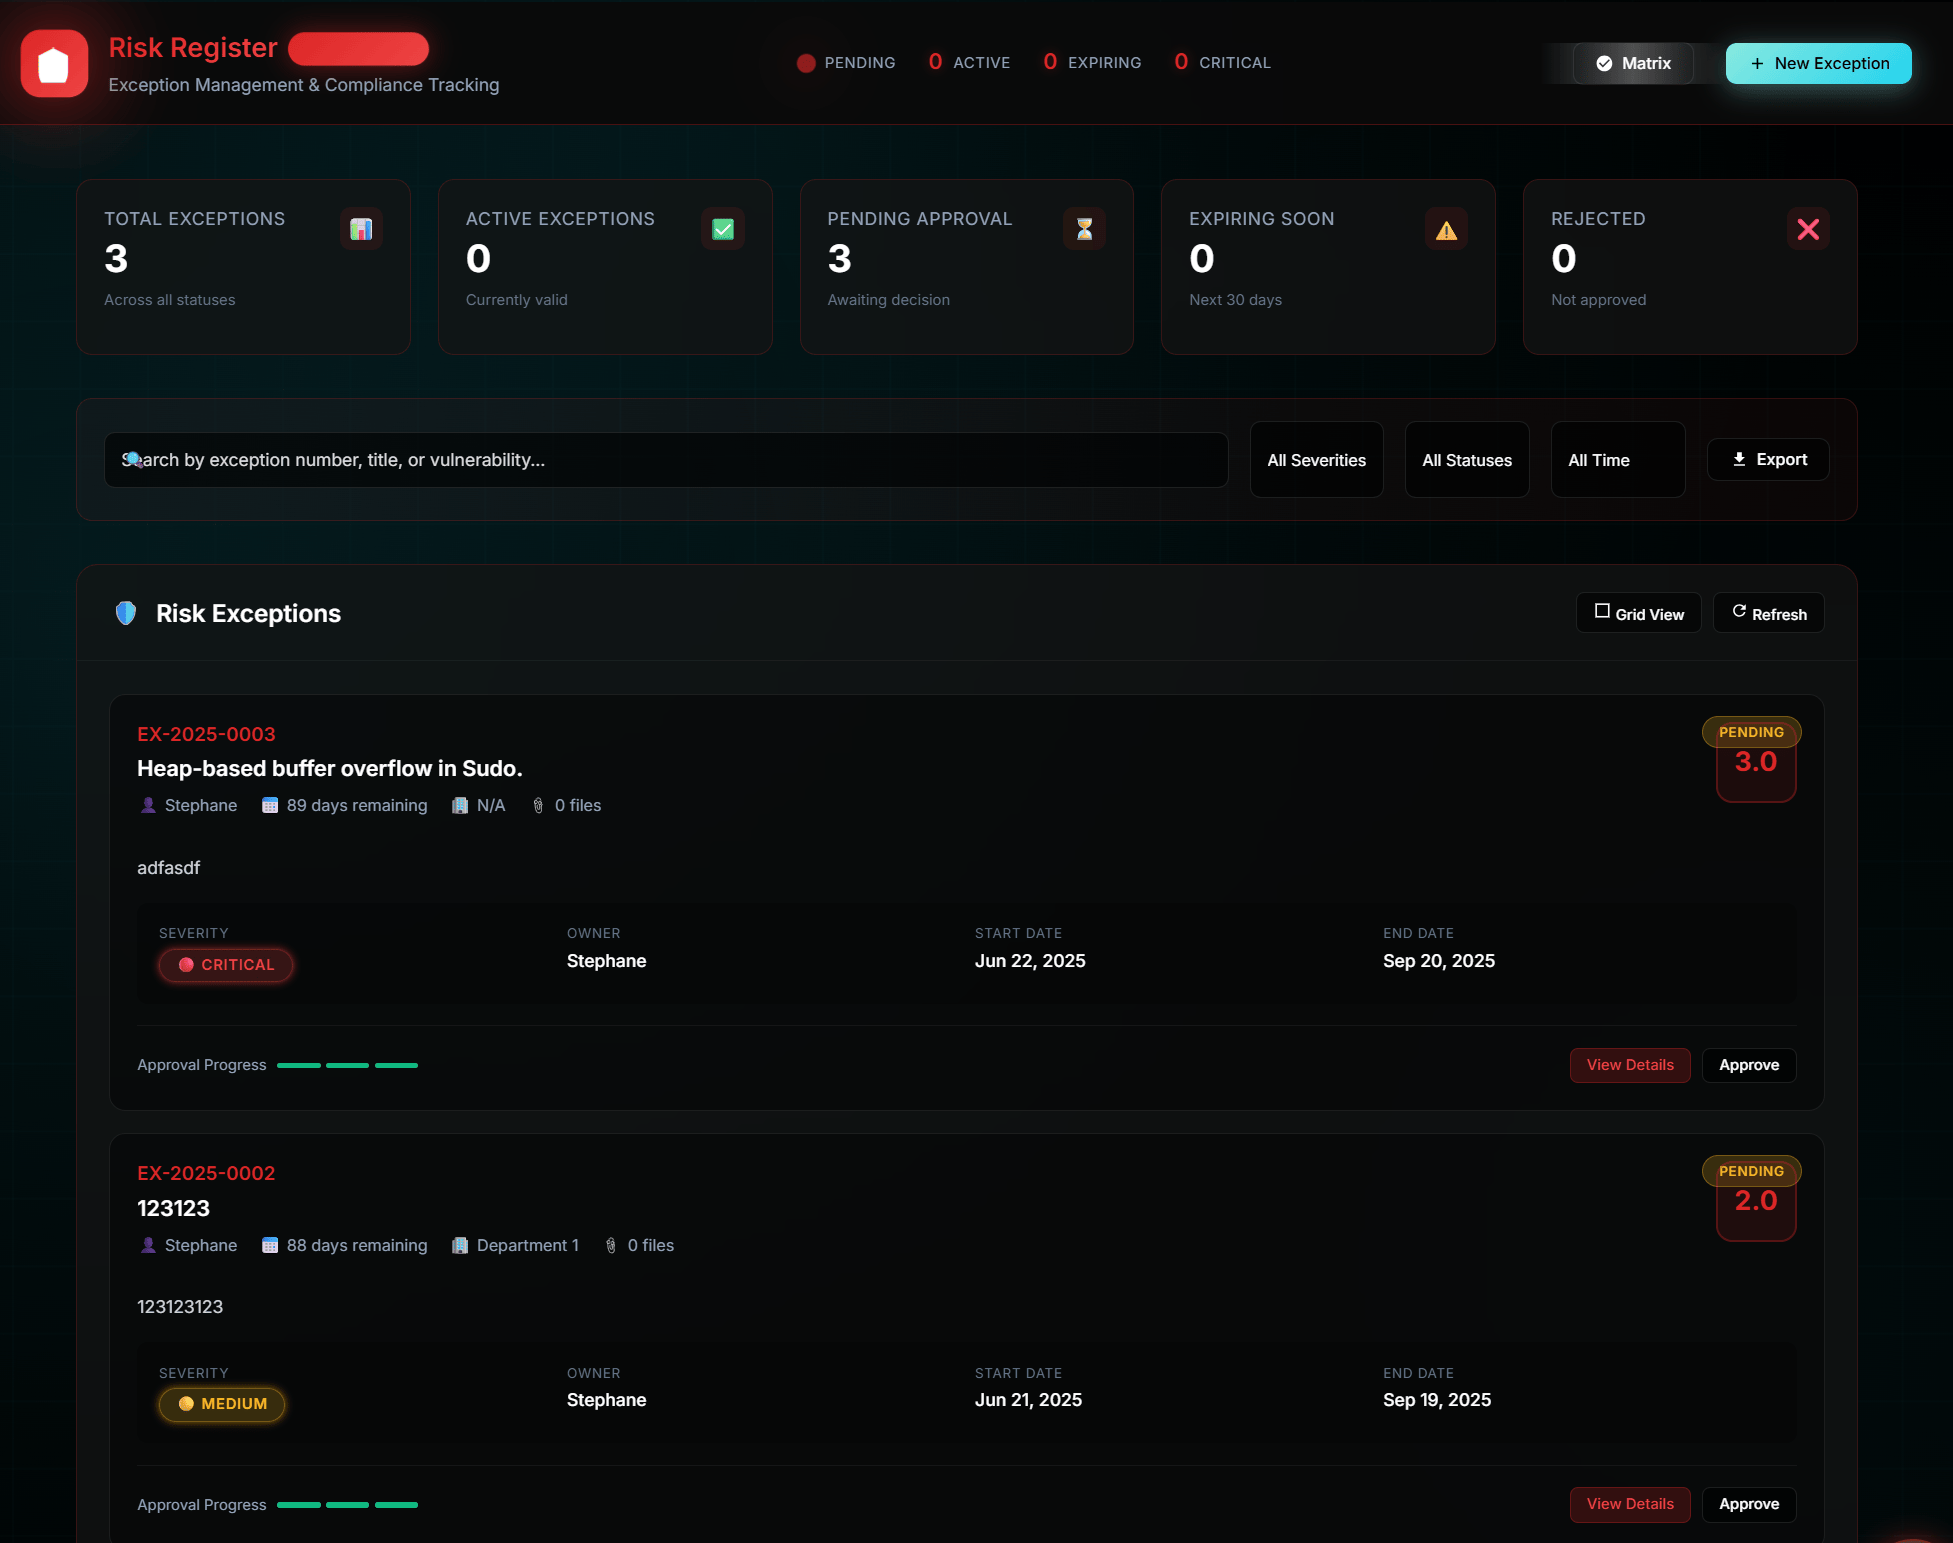The image size is (1953, 1543).
Task: Export the exception list
Action: click(1768, 459)
